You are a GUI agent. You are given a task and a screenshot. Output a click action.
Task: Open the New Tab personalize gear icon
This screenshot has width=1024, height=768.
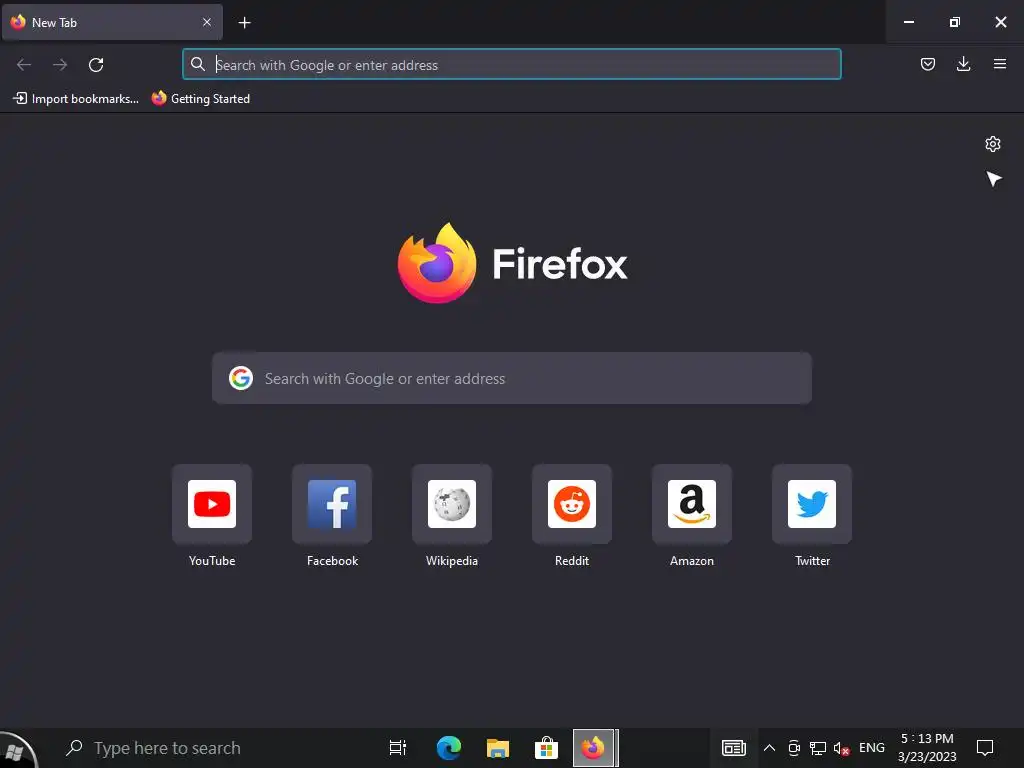[993, 144]
